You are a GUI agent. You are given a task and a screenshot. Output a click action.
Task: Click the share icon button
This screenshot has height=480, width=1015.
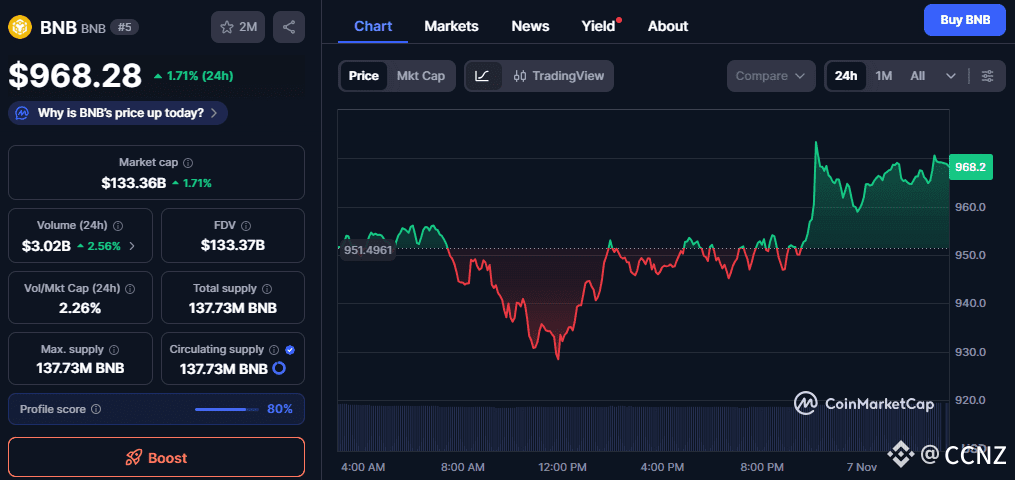289,27
